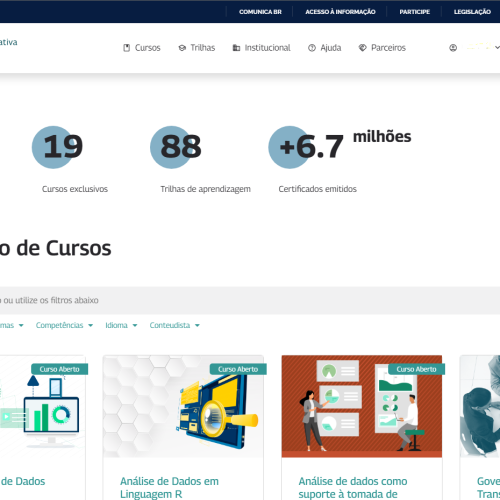Click the 19 Cursos exclusivos statistic

coord(70,160)
